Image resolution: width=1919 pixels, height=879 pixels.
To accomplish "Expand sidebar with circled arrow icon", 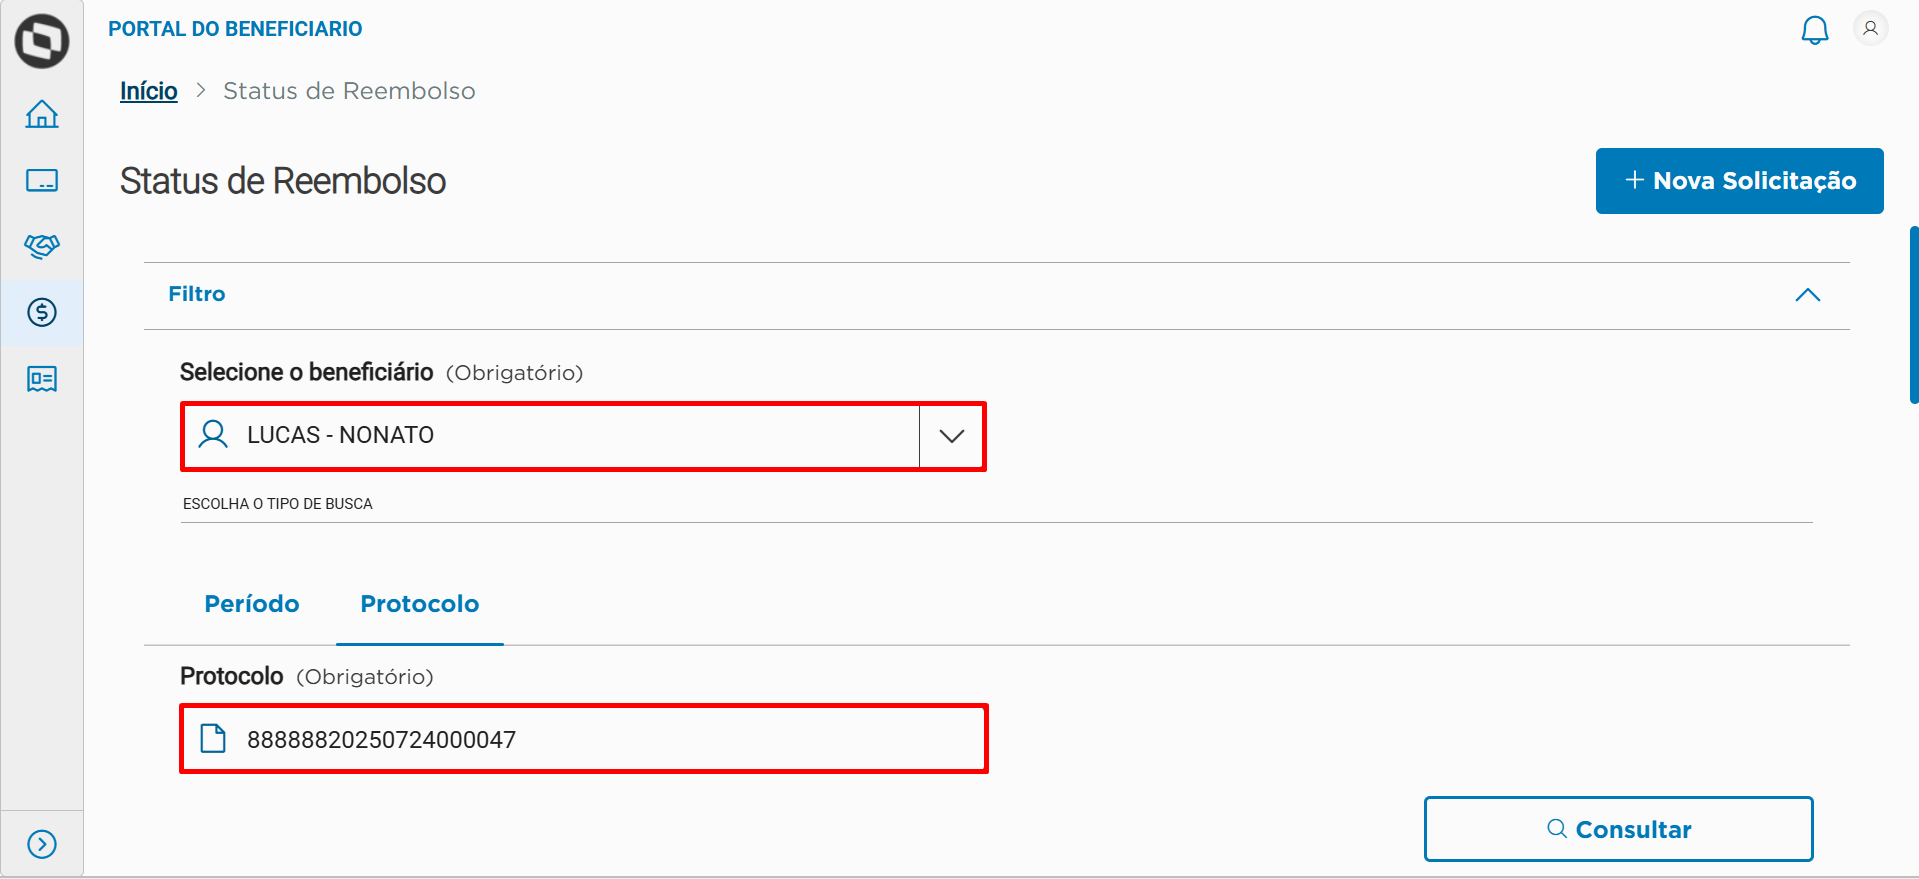I will (42, 844).
